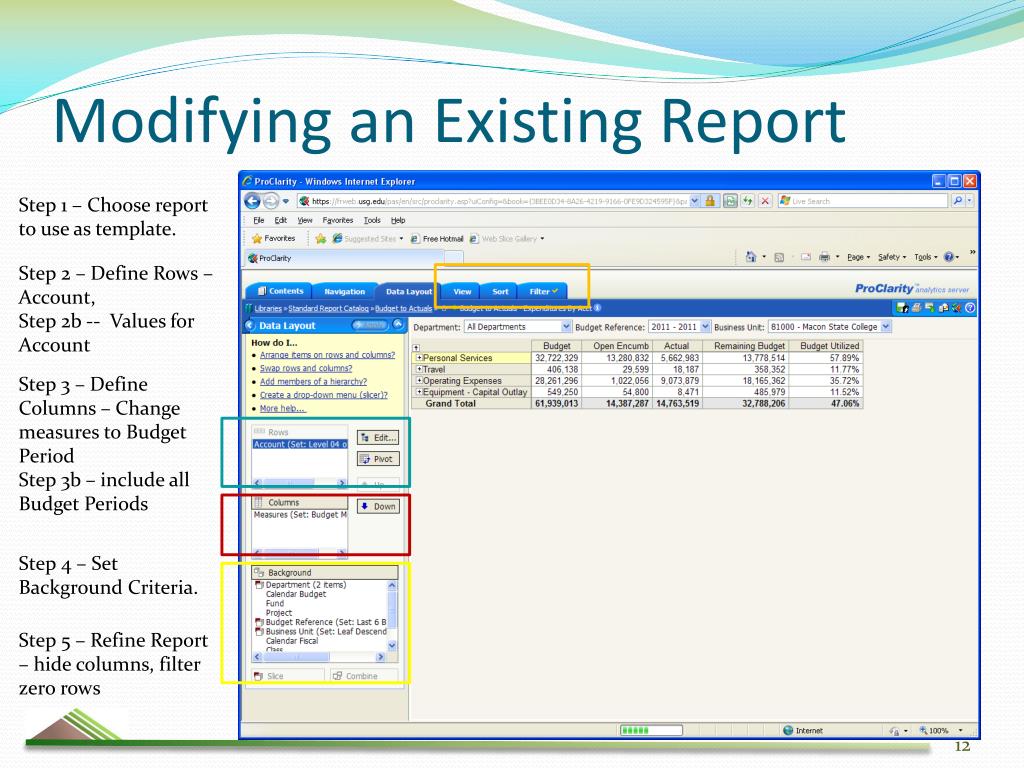Select 'Account (Set: Level 04' in Rows
1024x768 pixels.
coord(300,444)
